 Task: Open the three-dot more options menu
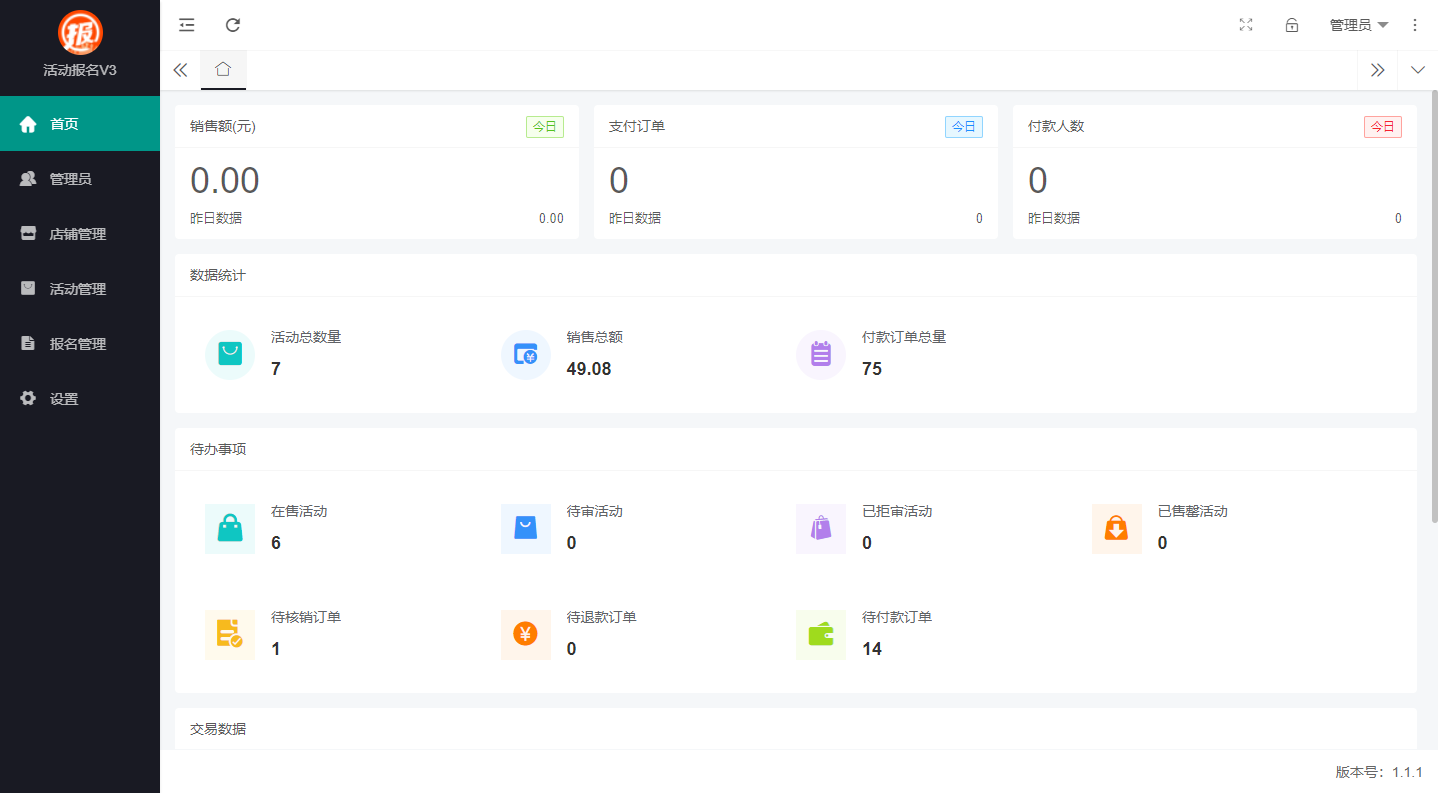(x=1415, y=25)
